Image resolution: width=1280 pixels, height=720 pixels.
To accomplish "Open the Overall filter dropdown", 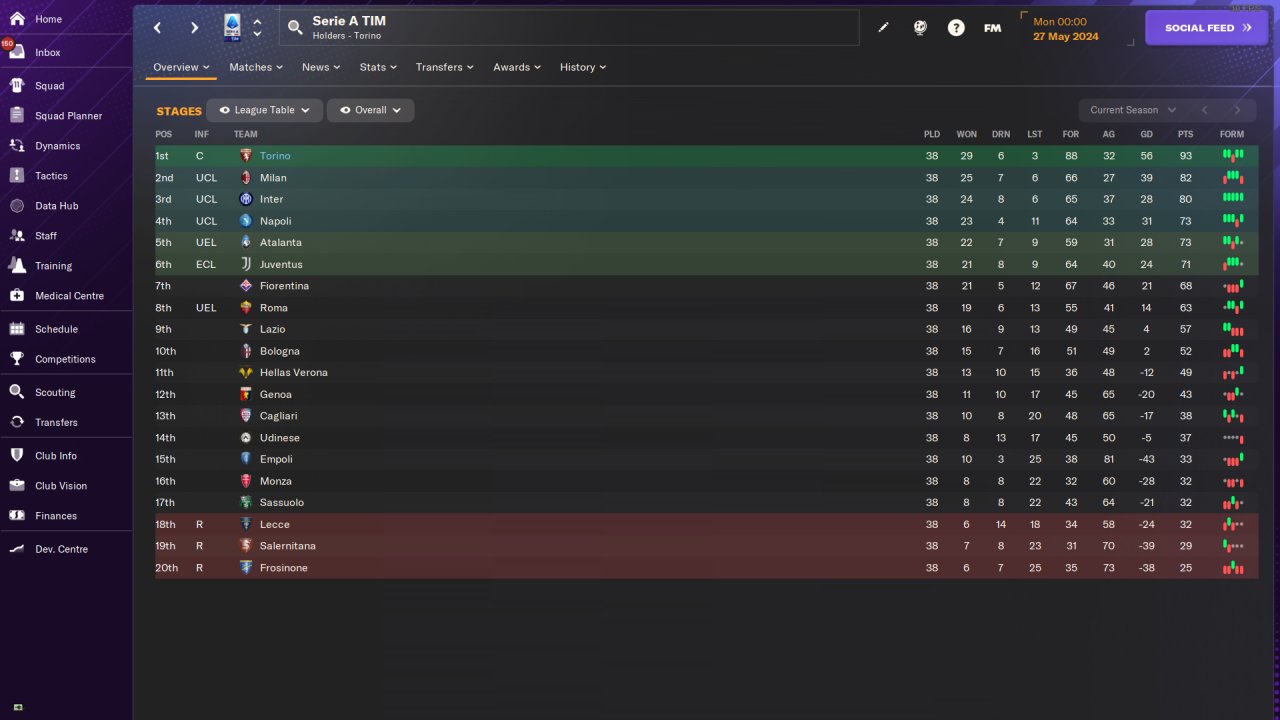I will click(x=370, y=110).
